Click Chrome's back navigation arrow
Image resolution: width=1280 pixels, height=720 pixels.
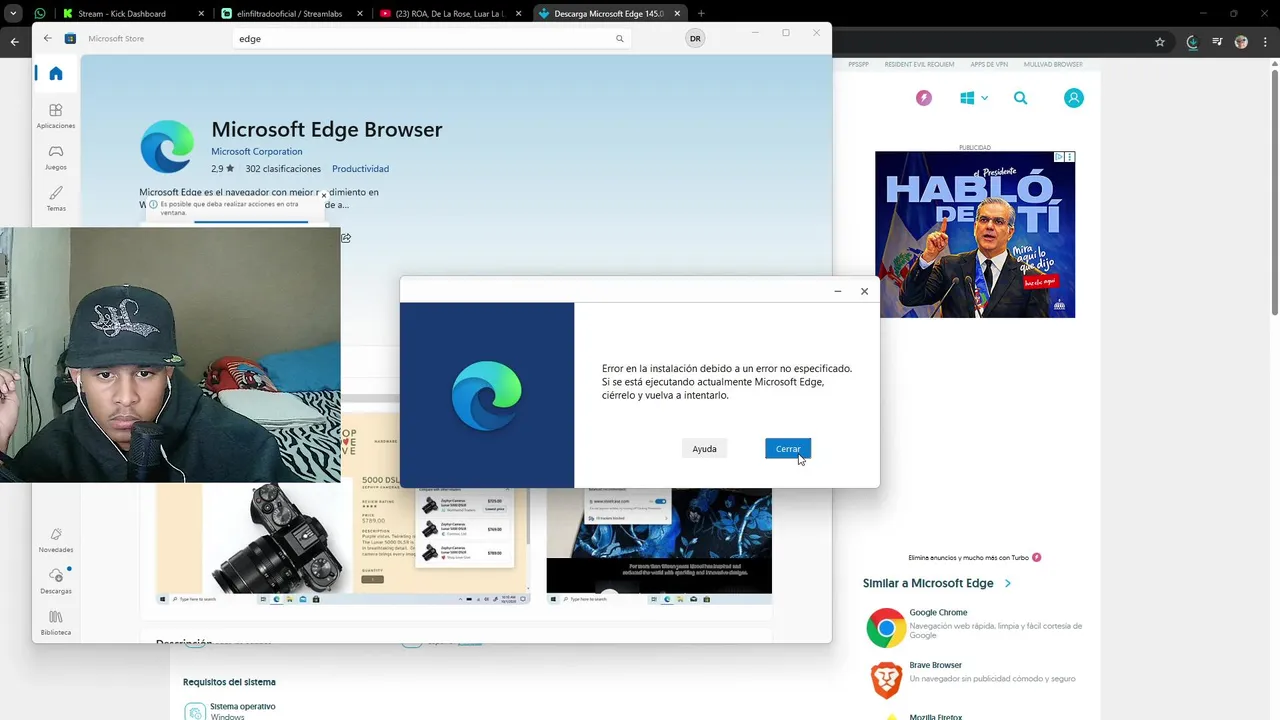[14, 42]
